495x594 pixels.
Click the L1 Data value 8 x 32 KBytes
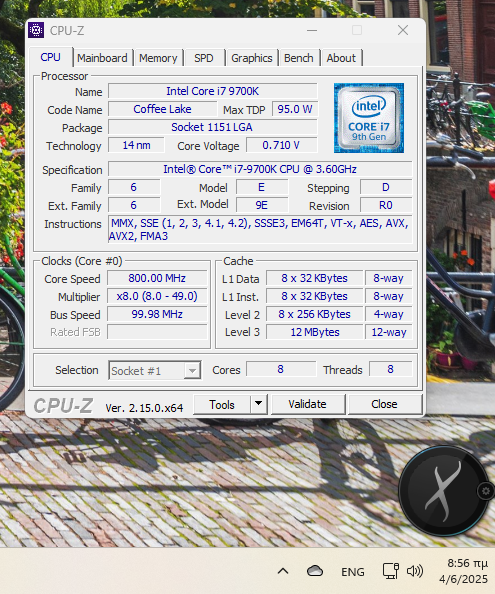(314, 278)
